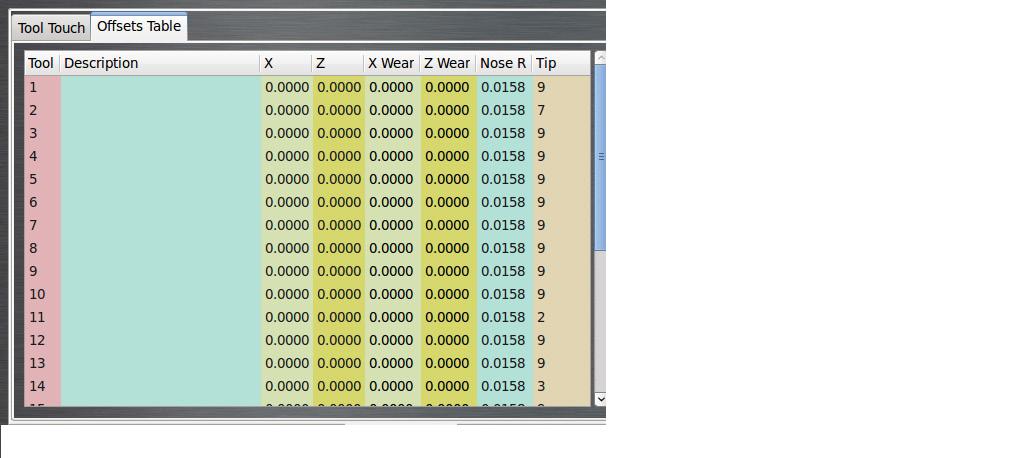This screenshot has height=458, width=1024.
Task: Click the Z offset of tool 2
Action: pyautogui.click(x=338, y=110)
